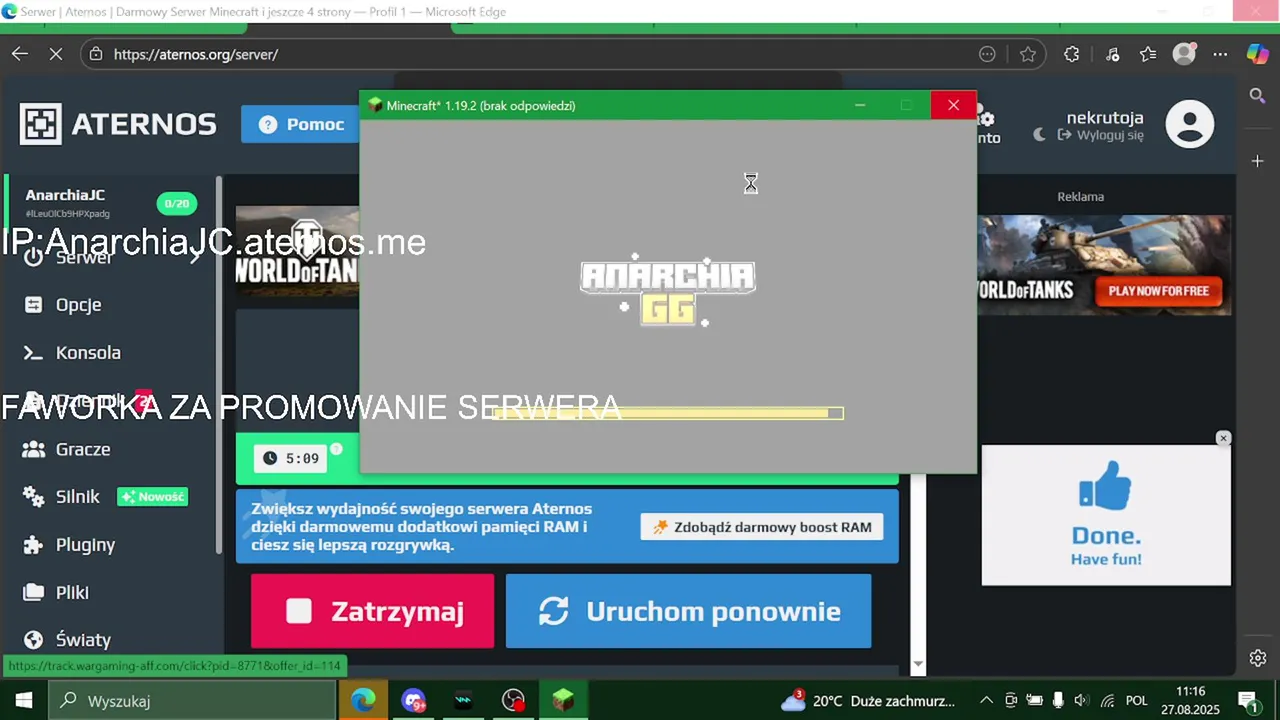Open the Windows notification center icon
1280x720 pixels.
1248,701
